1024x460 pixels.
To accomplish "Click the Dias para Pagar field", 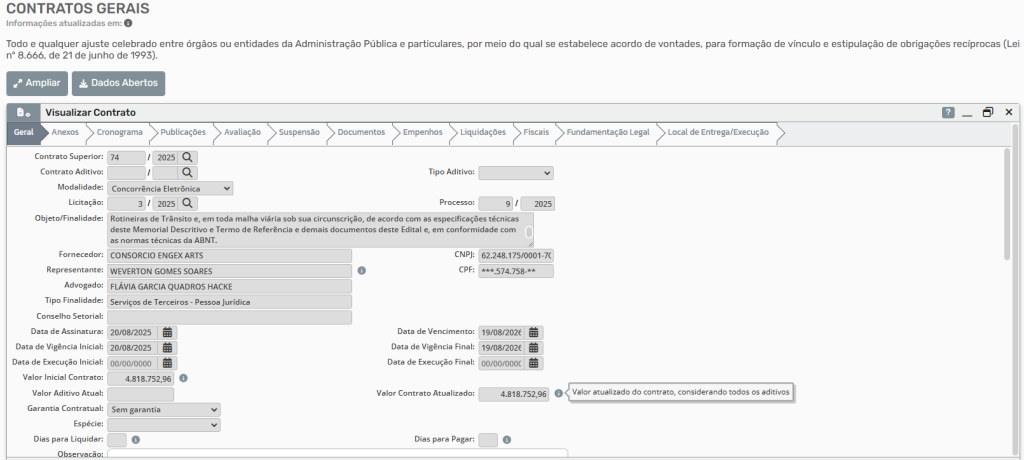I will (488, 440).
